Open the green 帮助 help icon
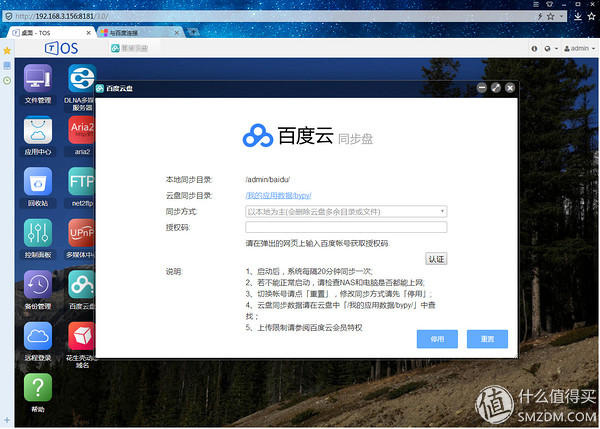 coord(38,387)
